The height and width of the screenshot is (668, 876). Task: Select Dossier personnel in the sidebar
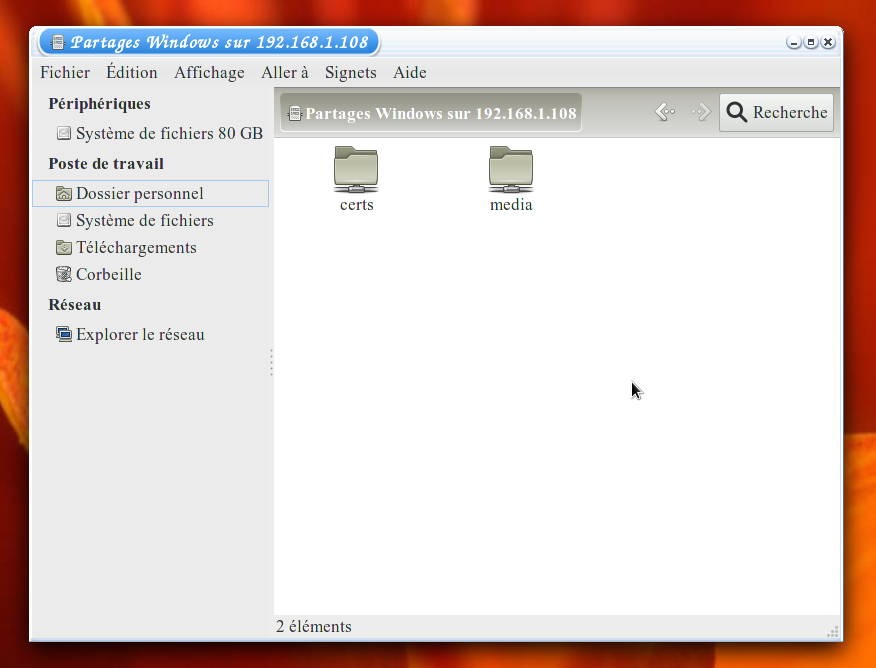pos(151,194)
